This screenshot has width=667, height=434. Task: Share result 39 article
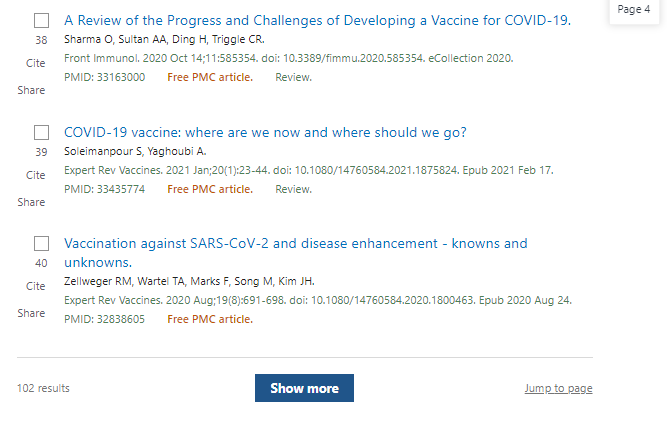tap(31, 202)
